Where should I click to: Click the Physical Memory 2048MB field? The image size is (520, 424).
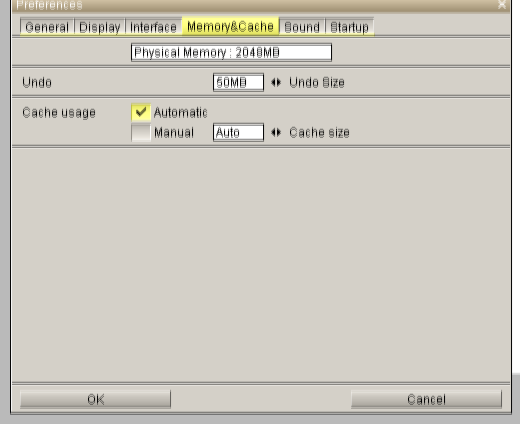[x=231, y=52]
